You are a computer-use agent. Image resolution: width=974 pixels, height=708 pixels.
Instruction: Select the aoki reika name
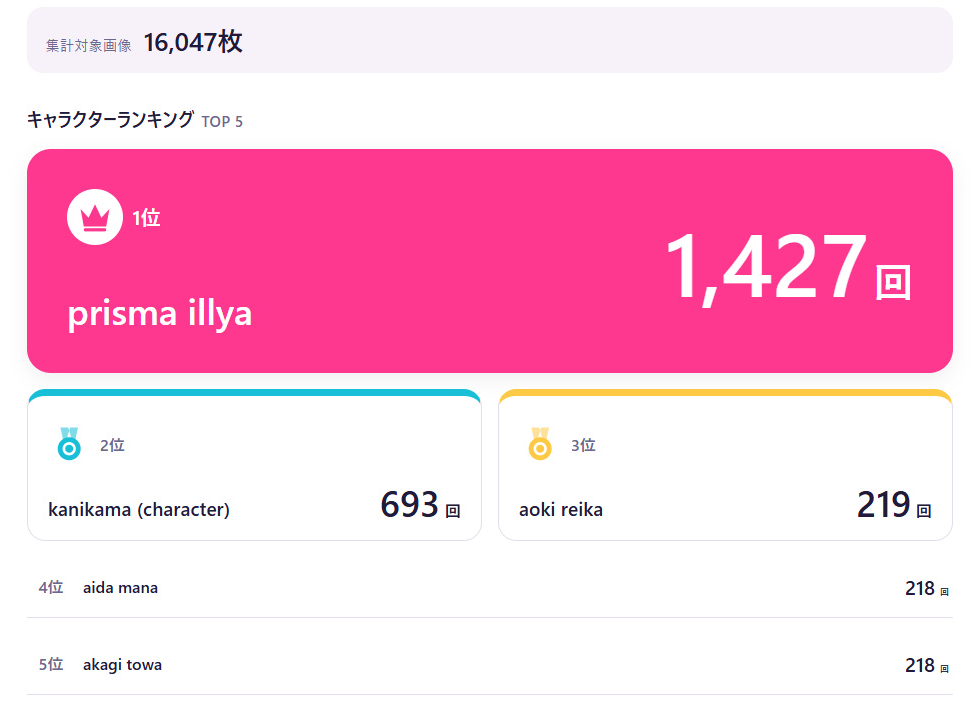point(561,510)
